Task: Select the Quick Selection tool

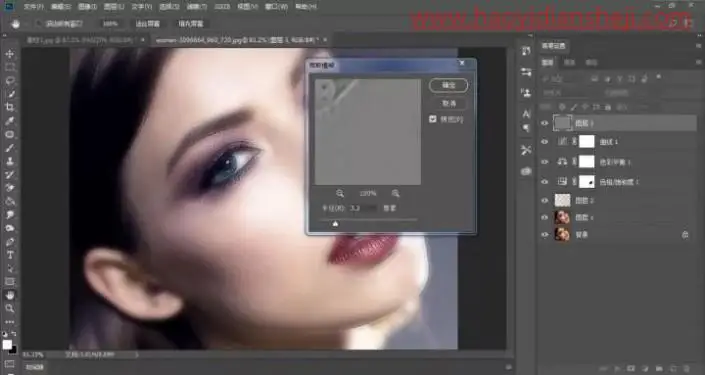Action: tap(9, 94)
